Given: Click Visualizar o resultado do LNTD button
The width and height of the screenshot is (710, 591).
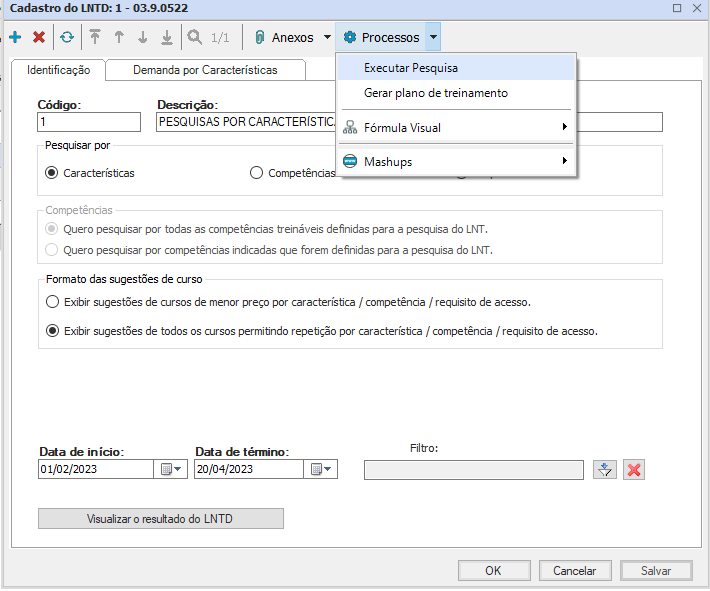Looking at the screenshot, I should [160, 518].
